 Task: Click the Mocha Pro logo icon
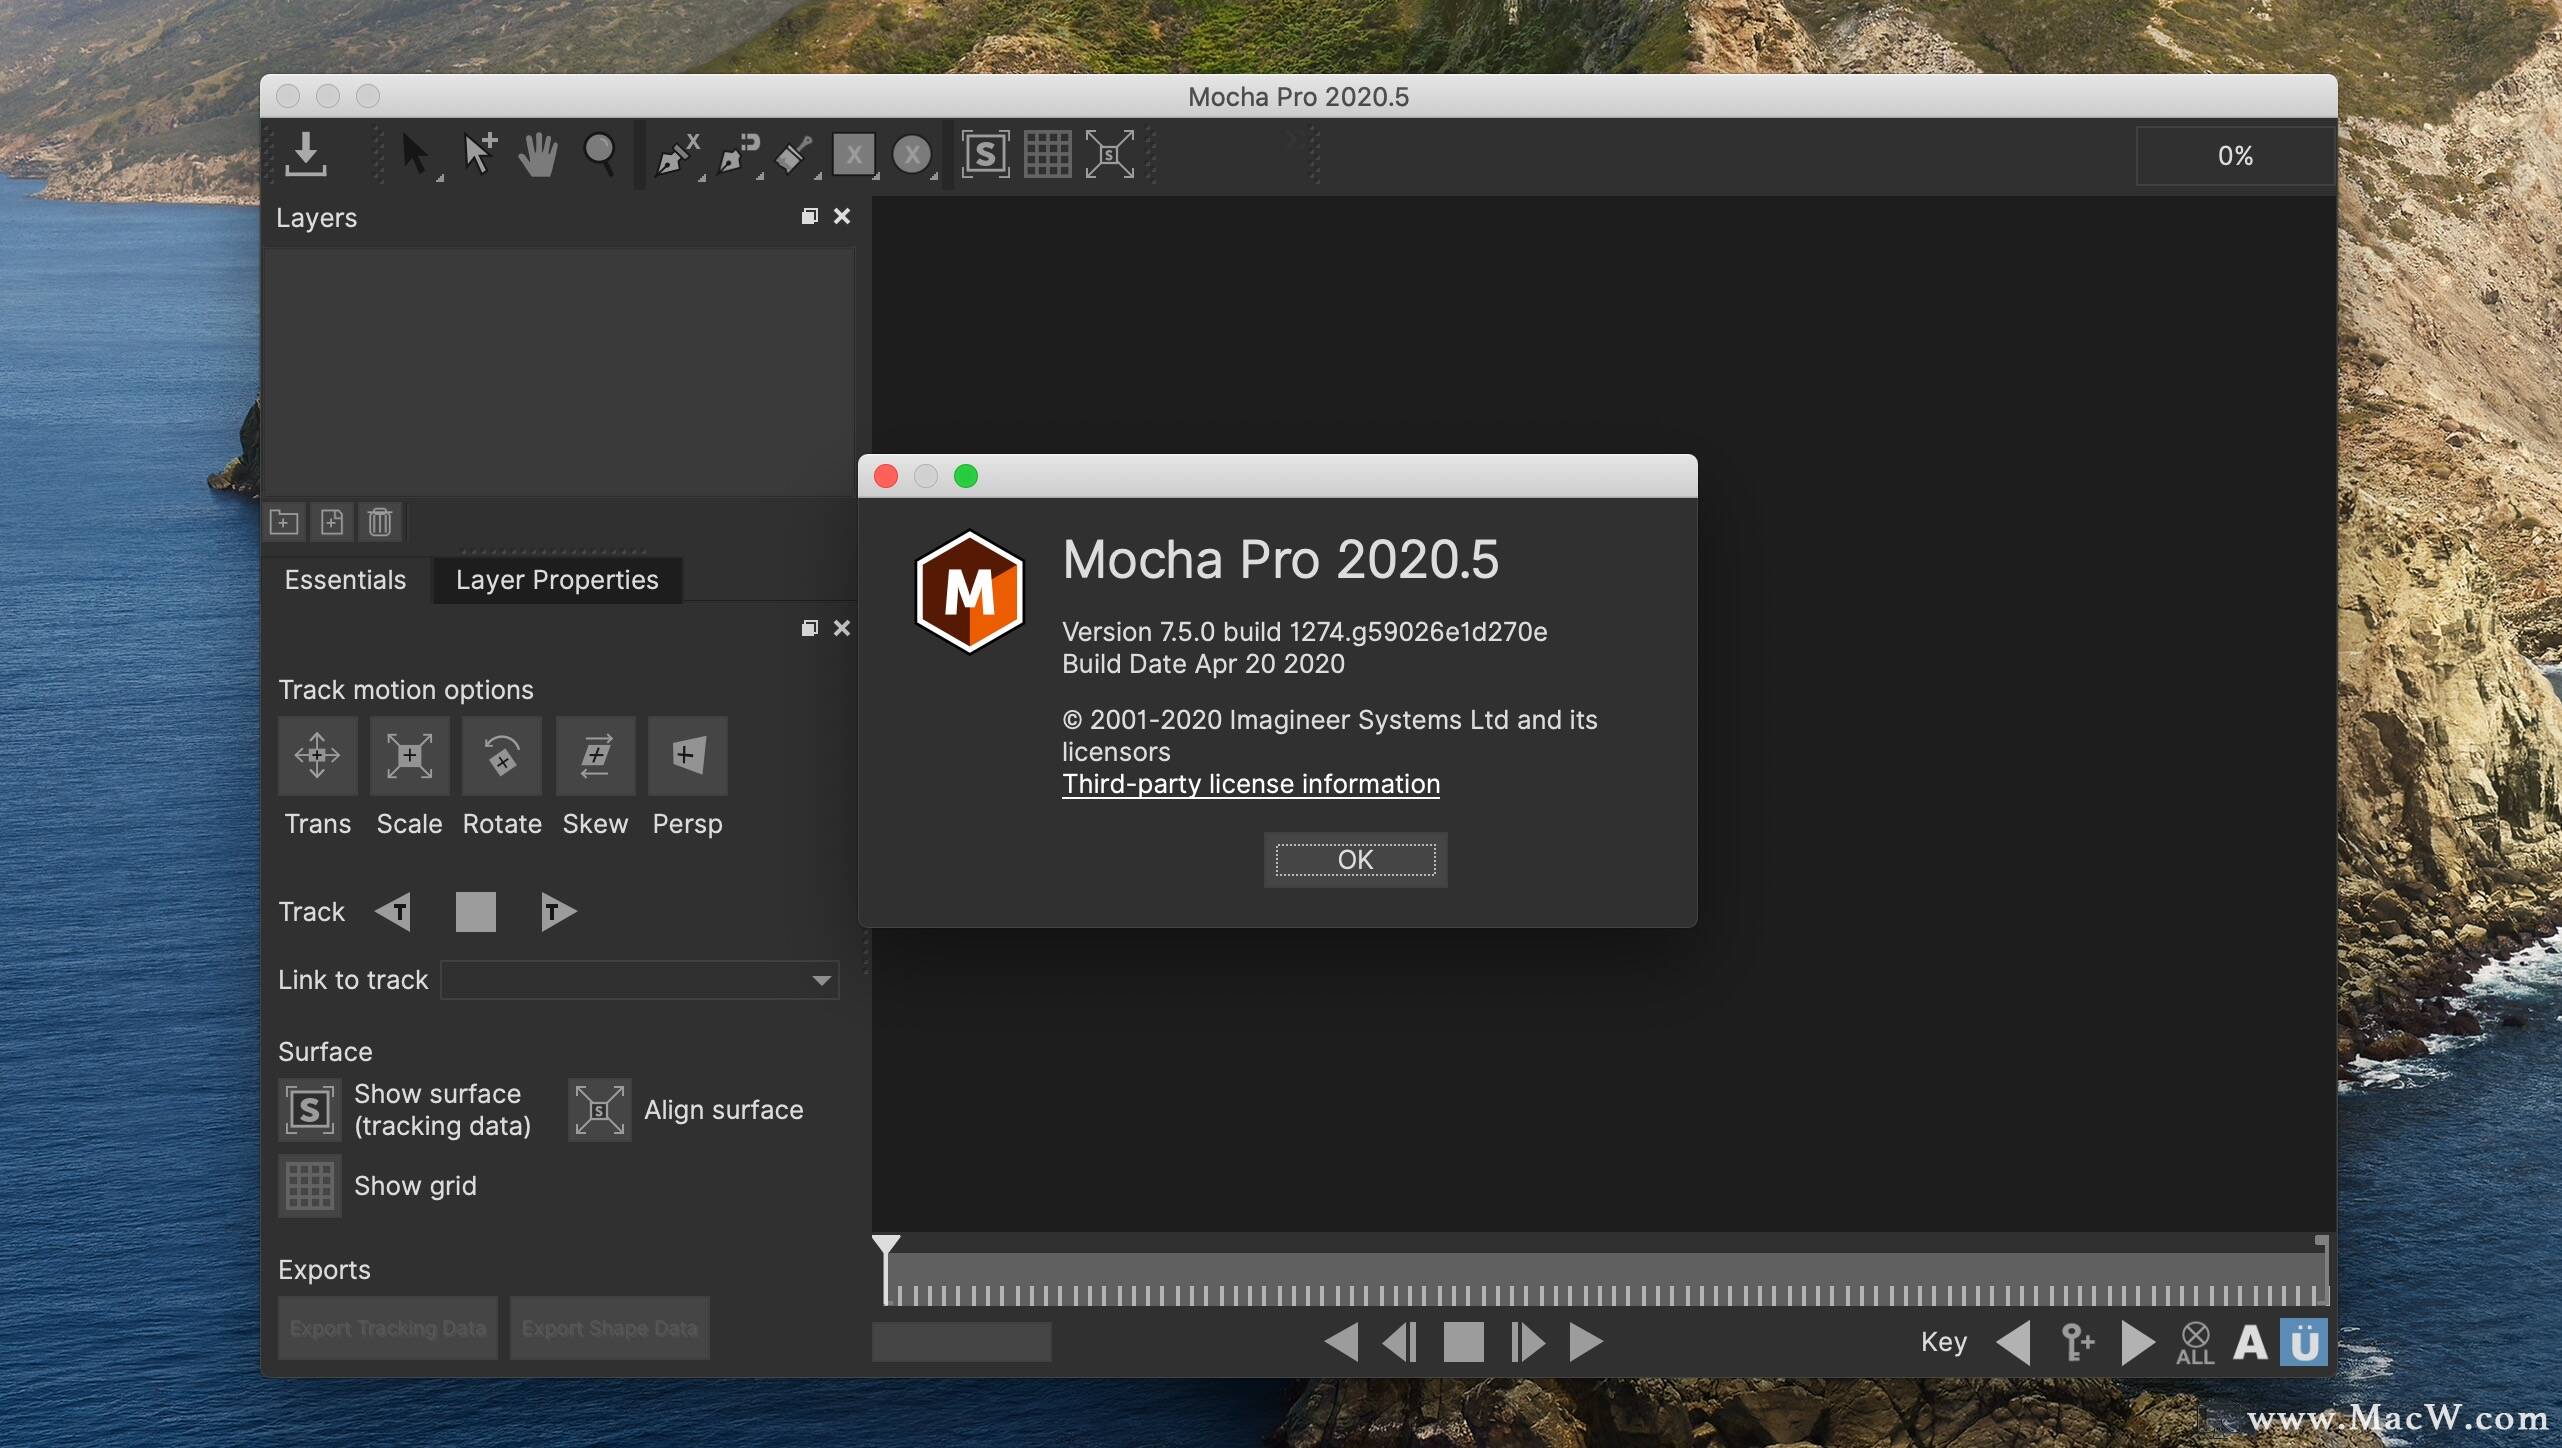pyautogui.click(x=969, y=592)
